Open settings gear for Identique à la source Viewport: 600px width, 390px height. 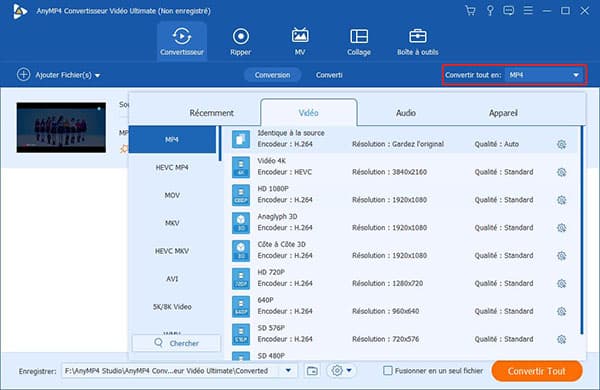click(561, 144)
